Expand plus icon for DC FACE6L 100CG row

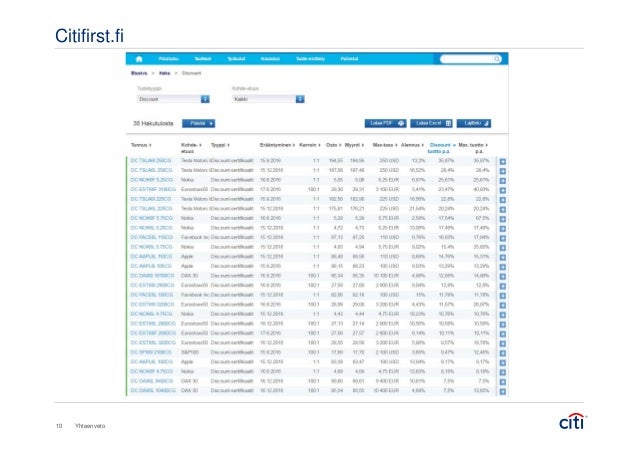pyautogui.click(x=503, y=296)
